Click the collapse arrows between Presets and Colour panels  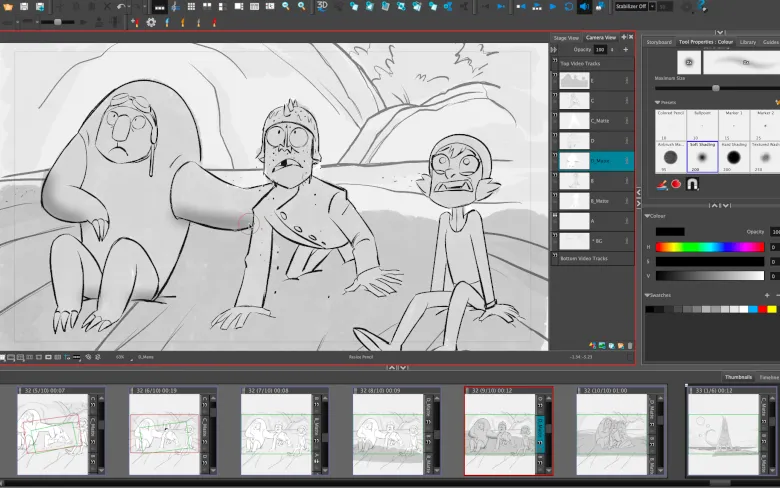tap(720, 205)
